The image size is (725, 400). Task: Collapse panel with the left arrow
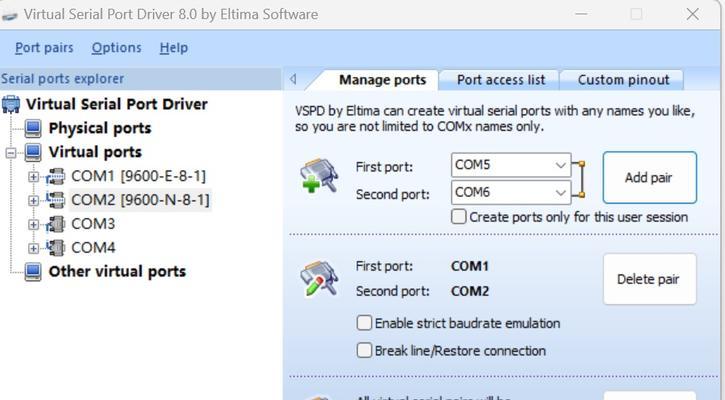(x=293, y=79)
